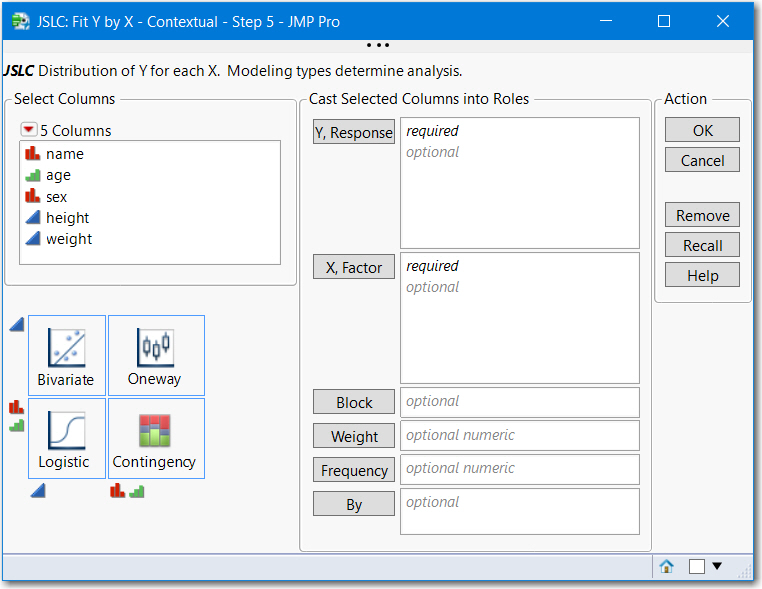The width and height of the screenshot is (762, 589).
Task: Click the home window icon in the status bar
Action: point(666,566)
